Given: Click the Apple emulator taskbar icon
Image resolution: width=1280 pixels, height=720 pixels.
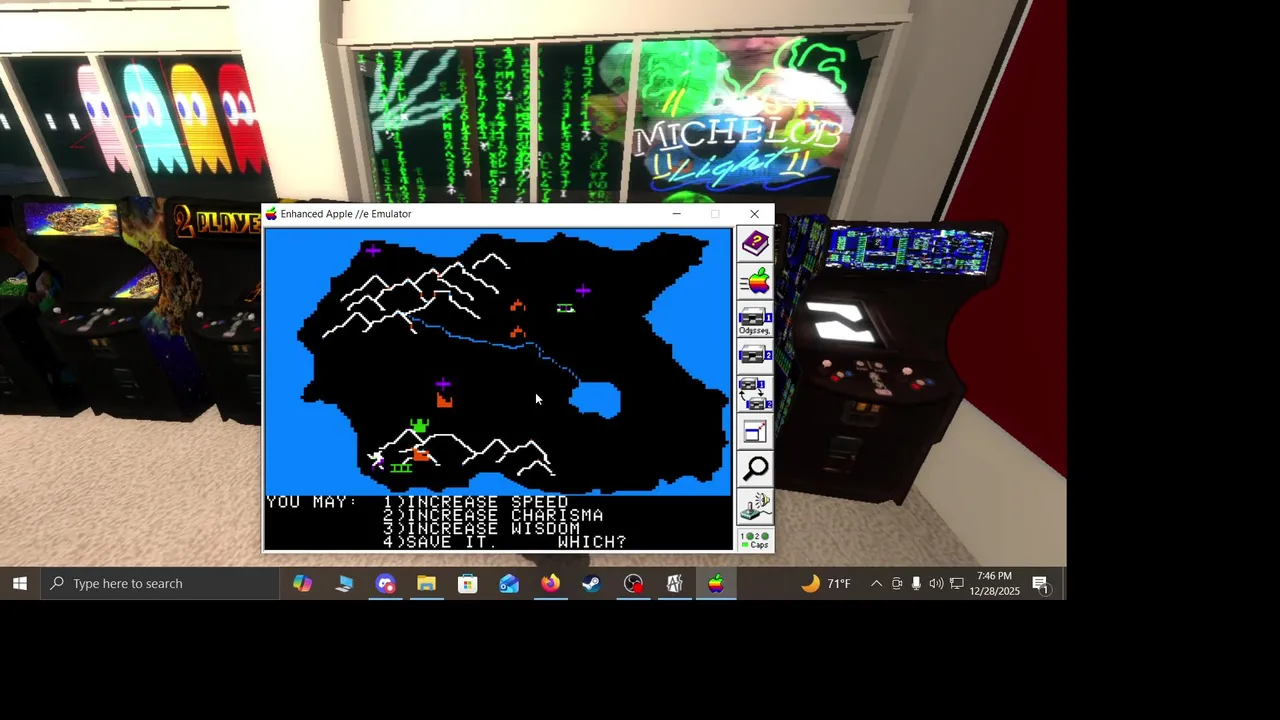Looking at the screenshot, I should coord(716,583).
